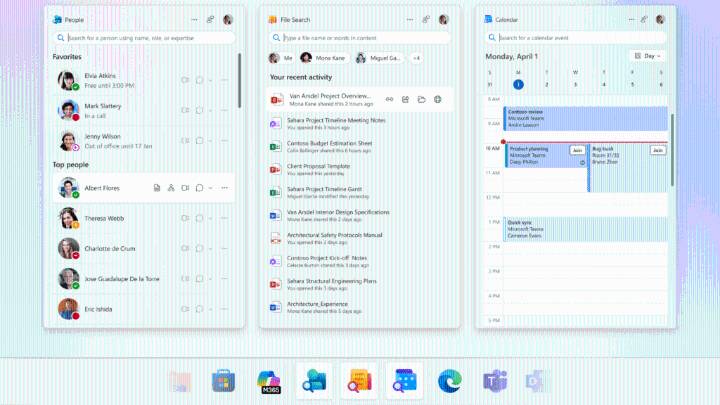
Task: Join the Bug bash meeting
Action: click(x=658, y=150)
